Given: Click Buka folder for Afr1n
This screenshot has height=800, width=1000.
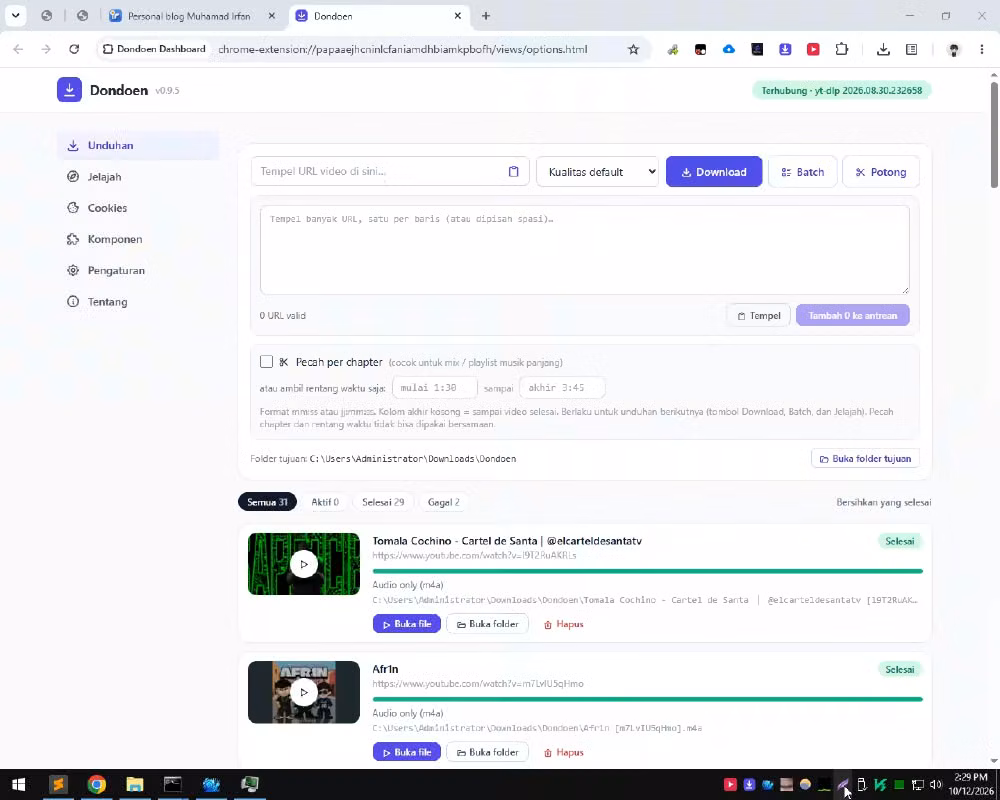Looking at the screenshot, I should pyautogui.click(x=488, y=752).
